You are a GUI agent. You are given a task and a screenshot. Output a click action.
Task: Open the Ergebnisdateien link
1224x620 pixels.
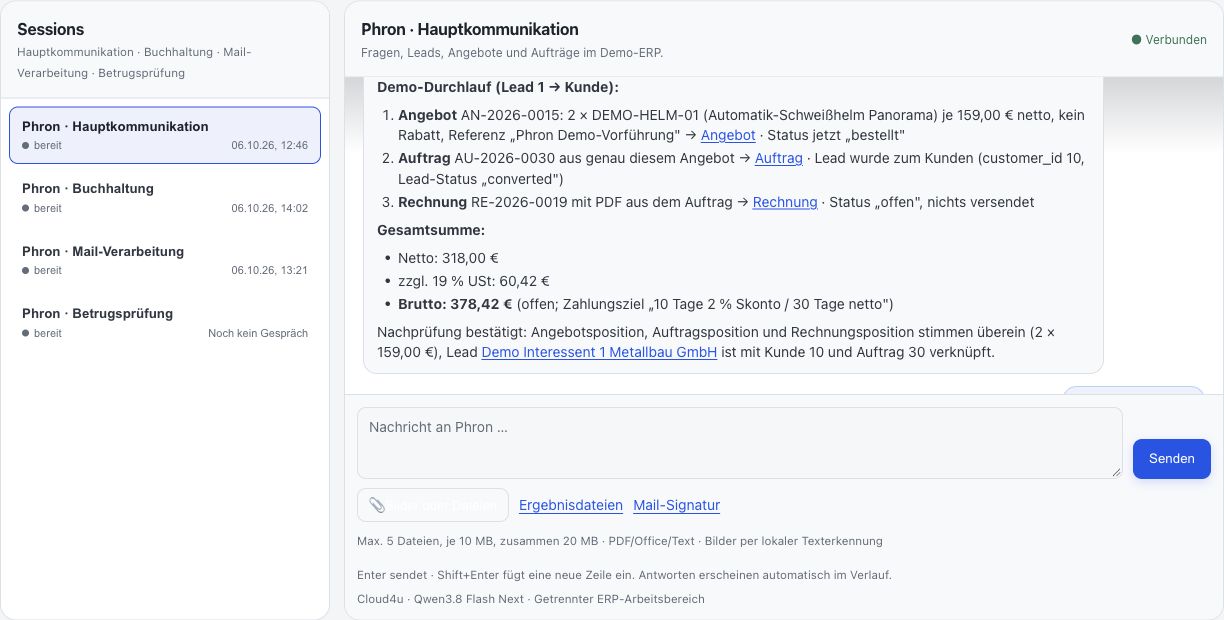(x=571, y=505)
